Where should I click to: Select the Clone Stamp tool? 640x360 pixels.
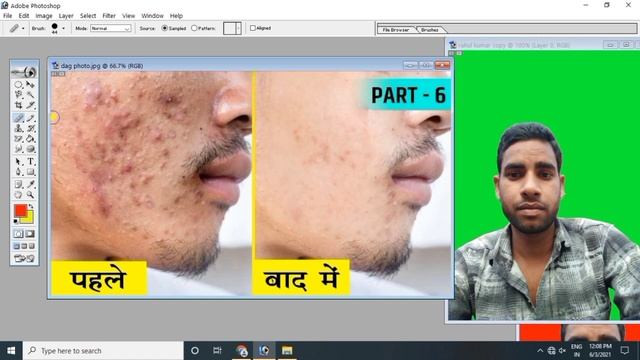[18, 128]
